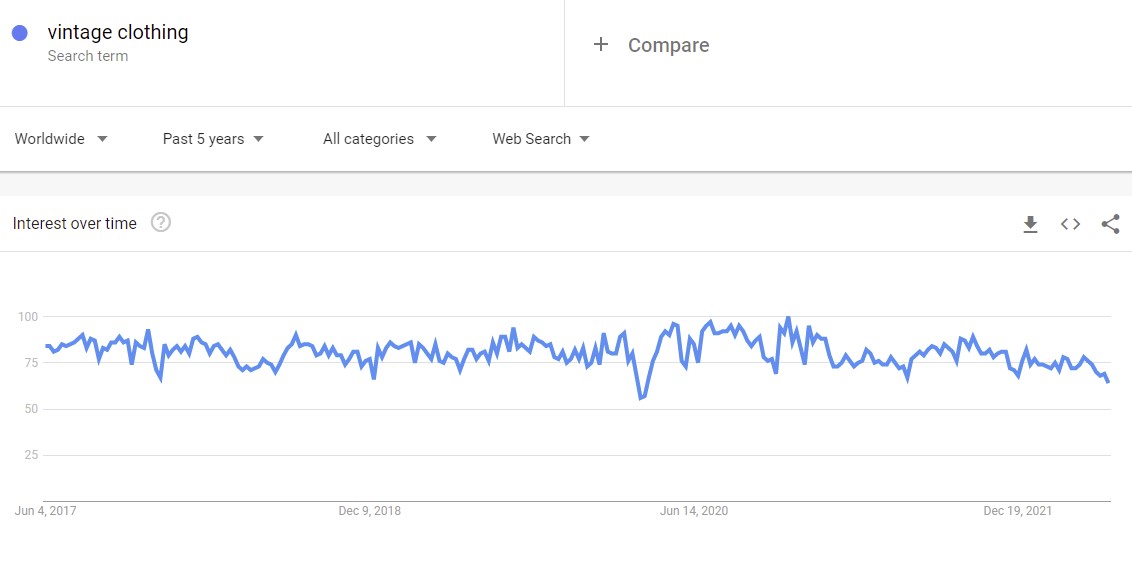
Task: Select the Jun 4, 2017 axis label
Action: point(46,511)
